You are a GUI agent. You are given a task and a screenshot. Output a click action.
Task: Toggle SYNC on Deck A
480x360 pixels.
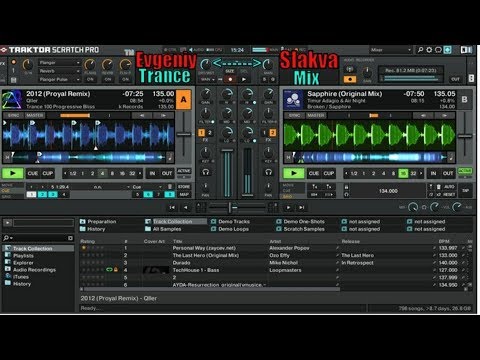(x=14, y=115)
